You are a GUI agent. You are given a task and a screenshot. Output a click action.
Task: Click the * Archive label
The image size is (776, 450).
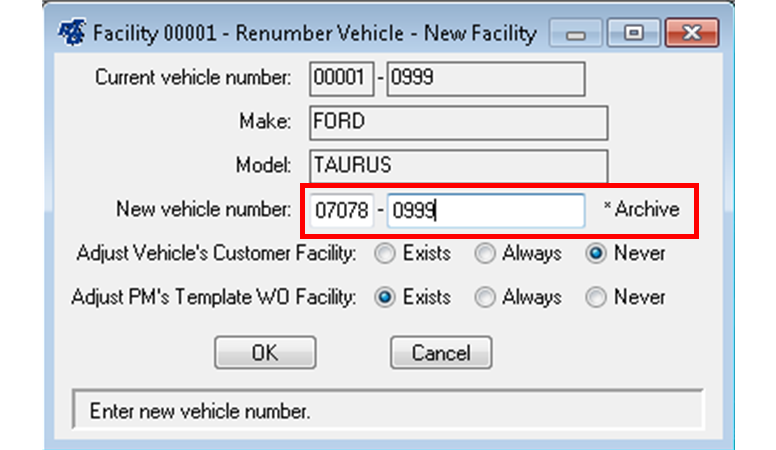(641, 210)
